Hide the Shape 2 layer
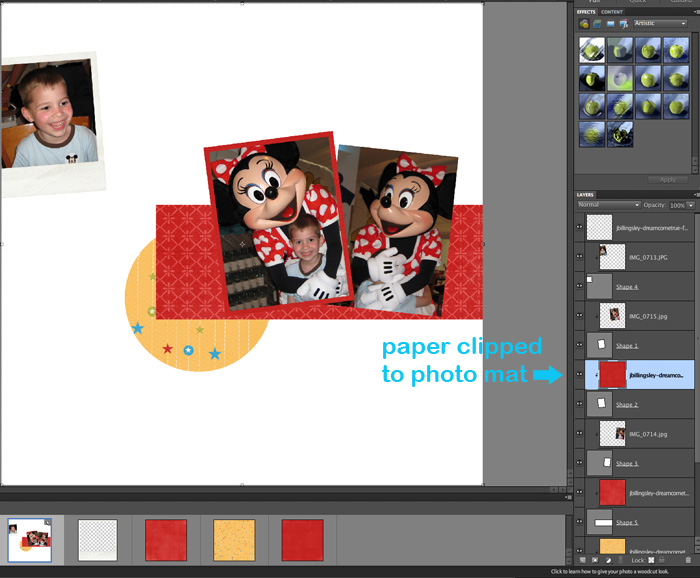 [x=579, y=403]
